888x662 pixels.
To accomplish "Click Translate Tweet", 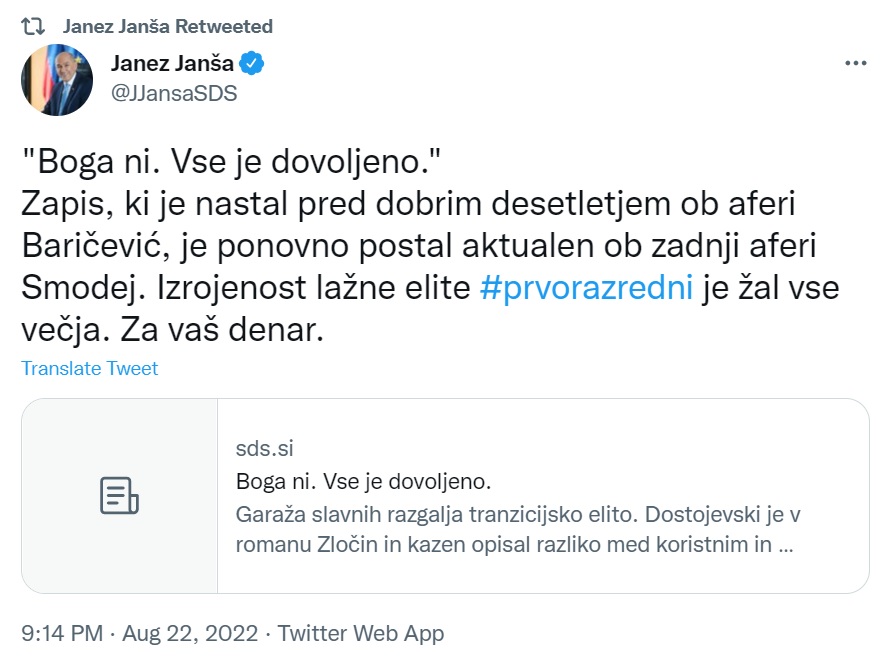I will point(90,369).
